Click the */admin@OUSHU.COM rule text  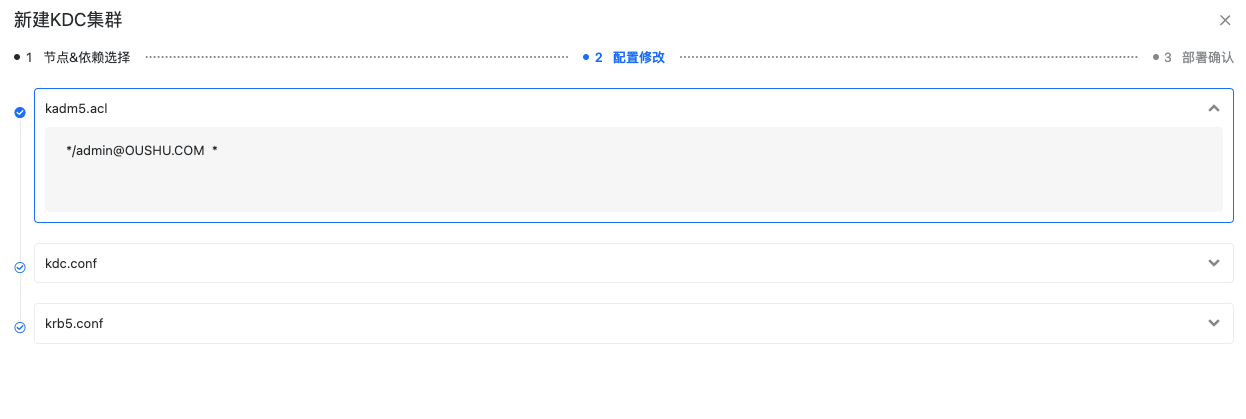click(x=135, y=150)
